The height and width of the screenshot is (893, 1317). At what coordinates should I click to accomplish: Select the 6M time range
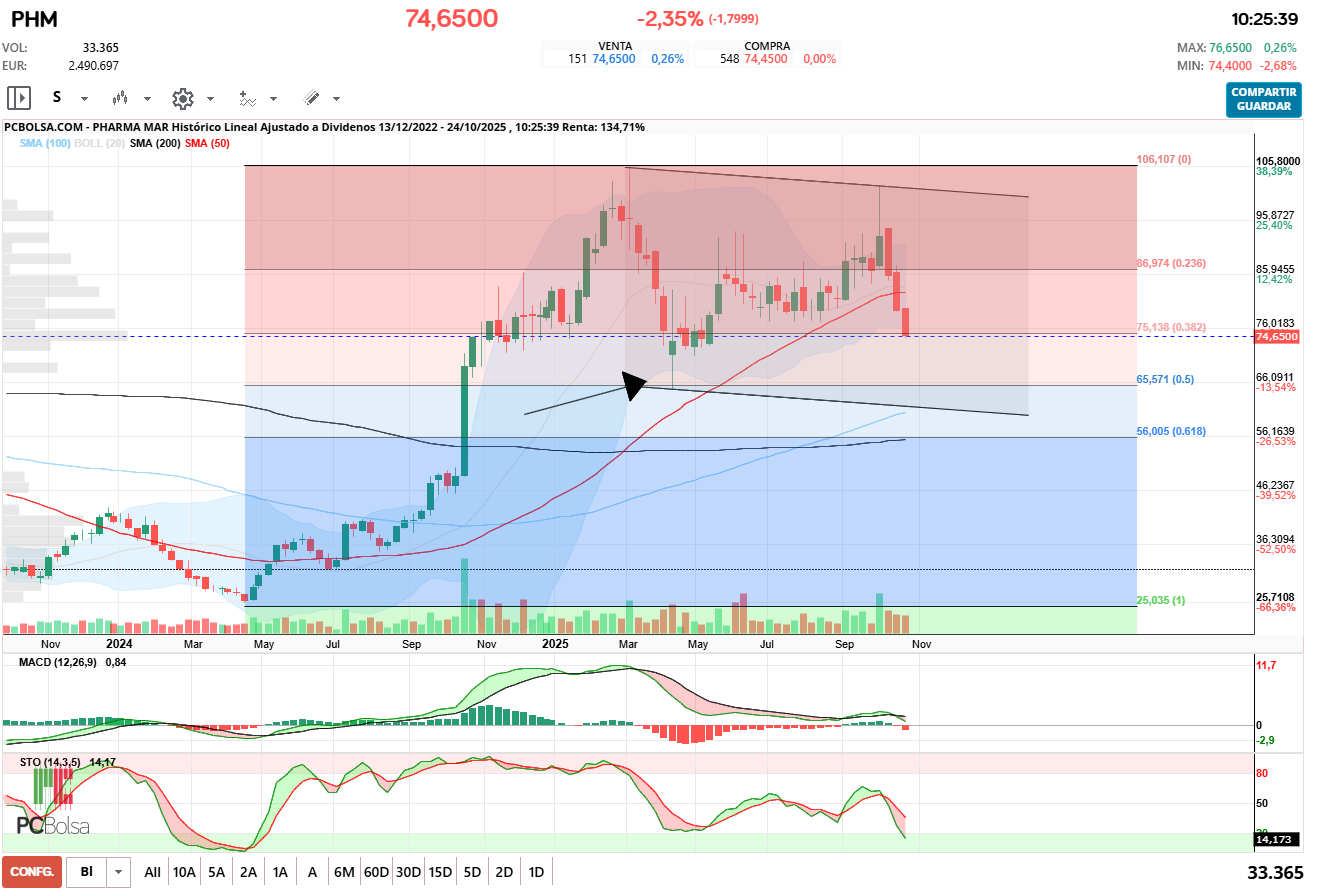(344, 872)
